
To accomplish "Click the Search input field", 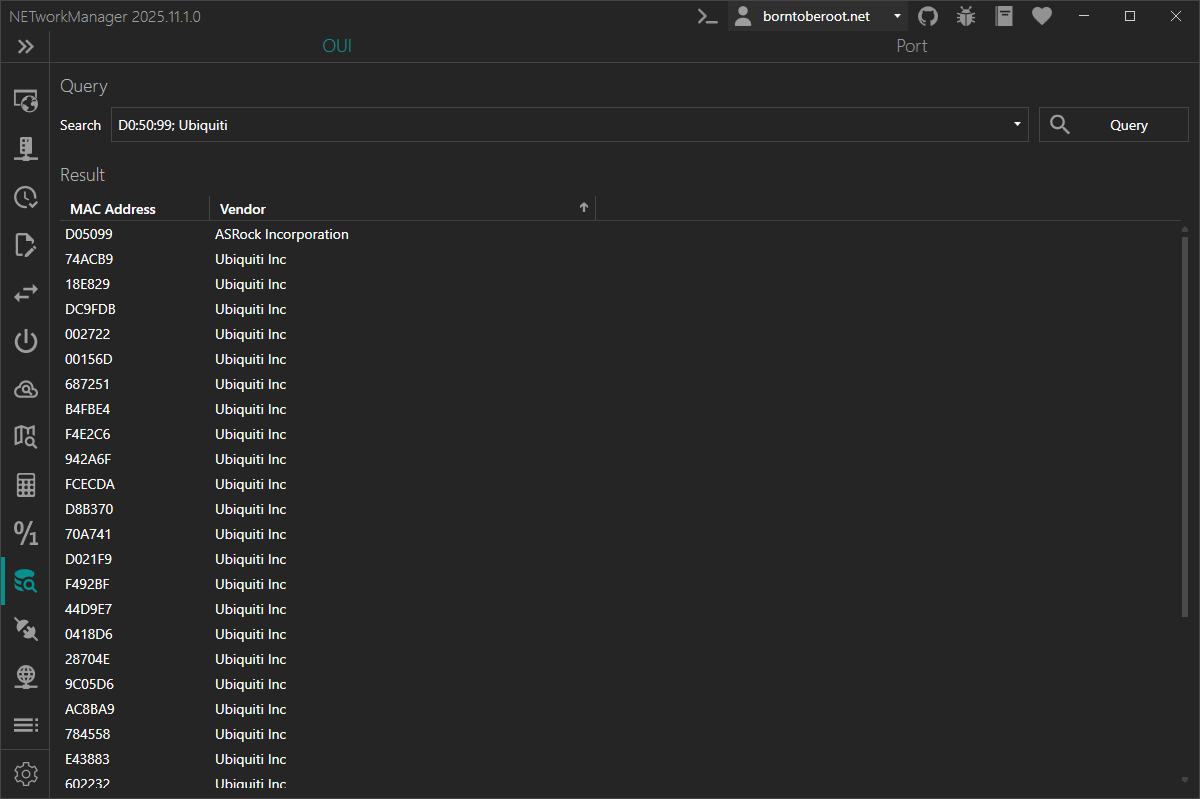I will (560, 125).
